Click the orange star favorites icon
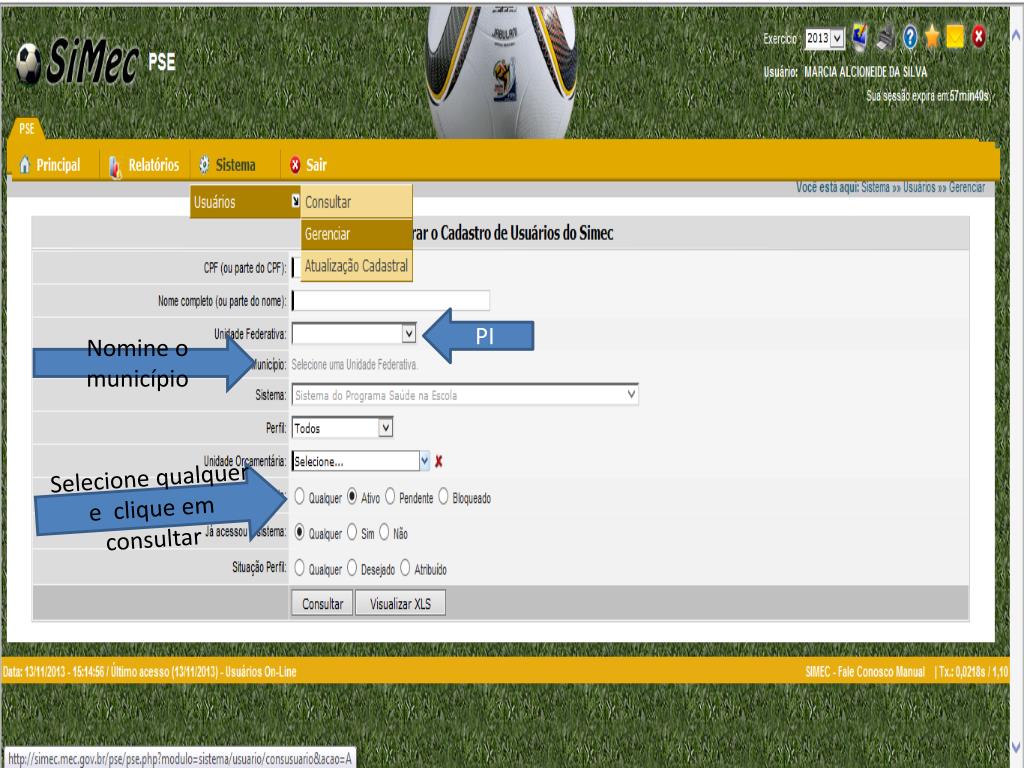 (932, 37)
